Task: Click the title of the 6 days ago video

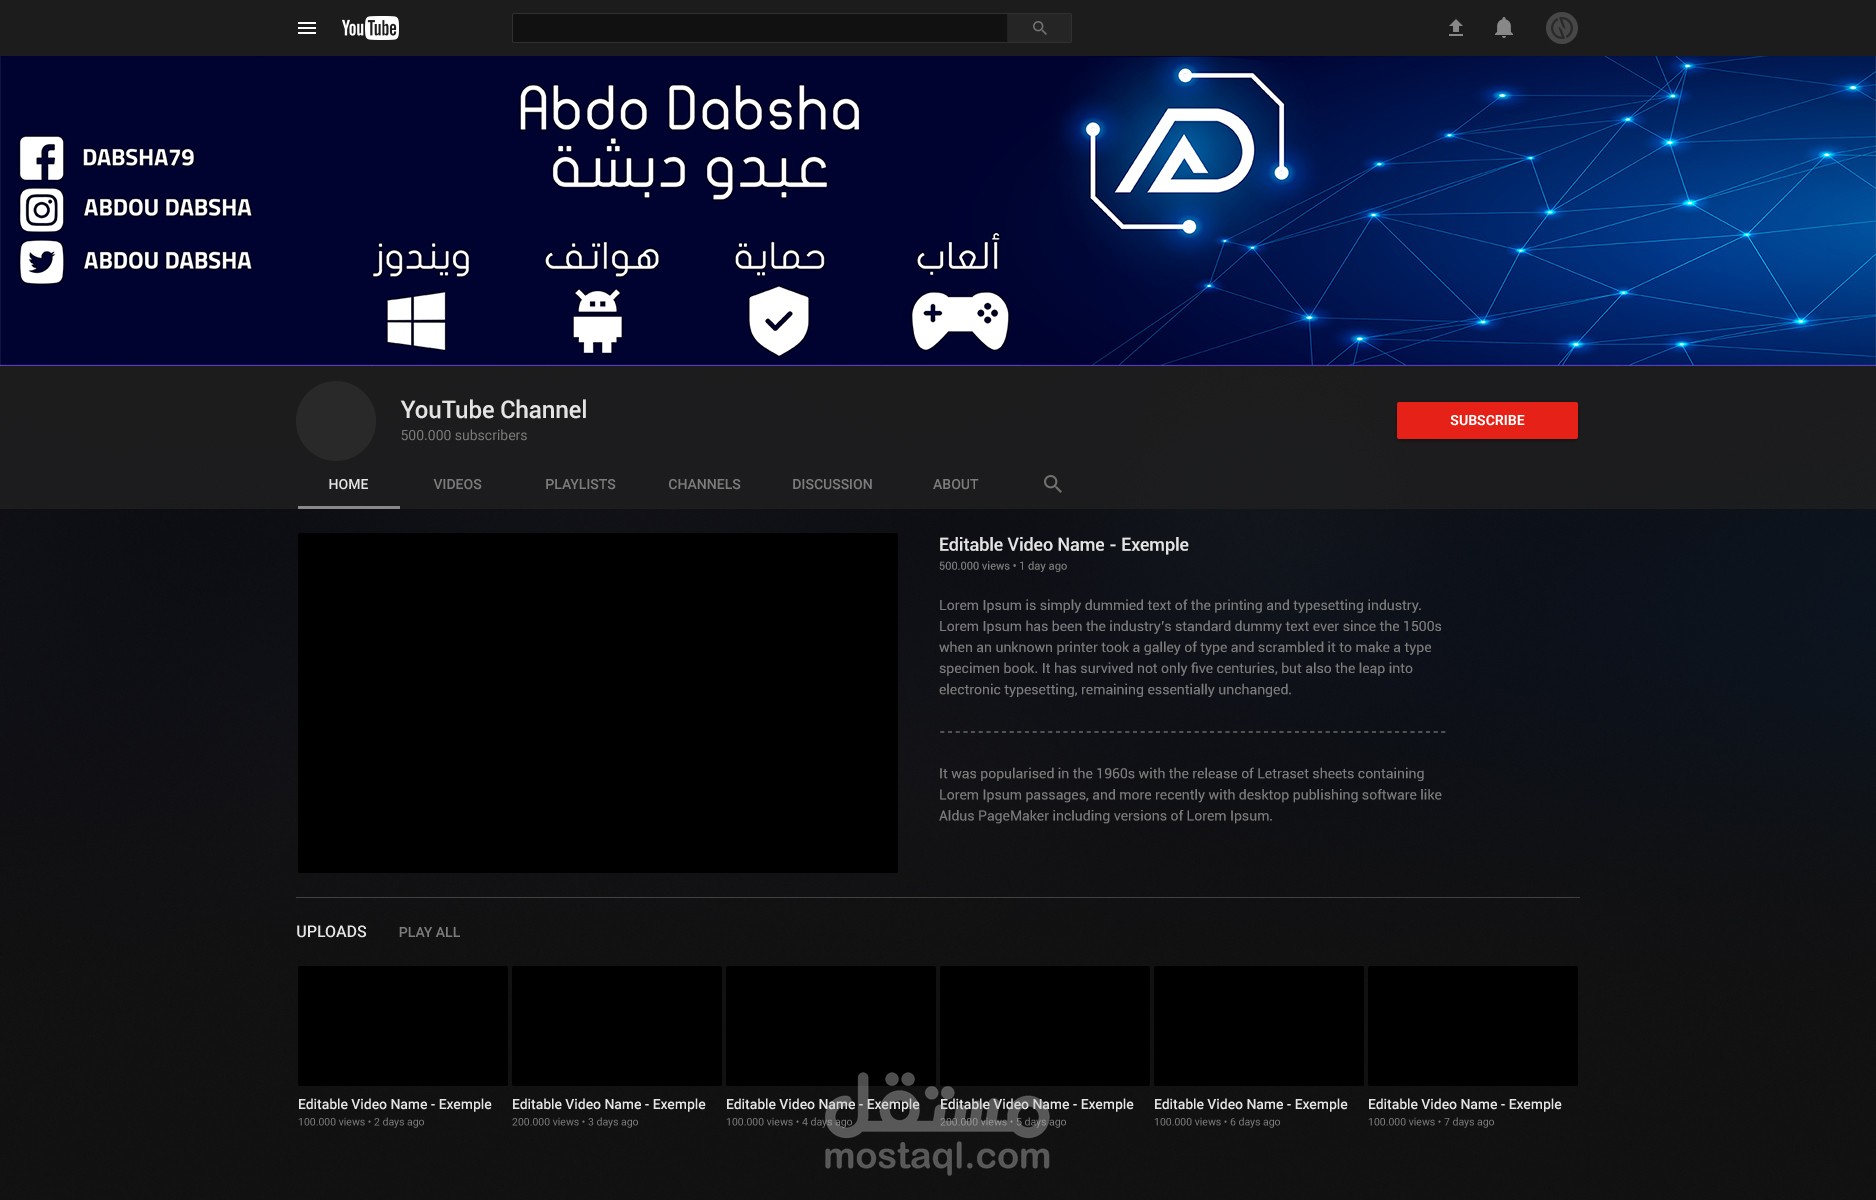Action: (1251, 1104)
